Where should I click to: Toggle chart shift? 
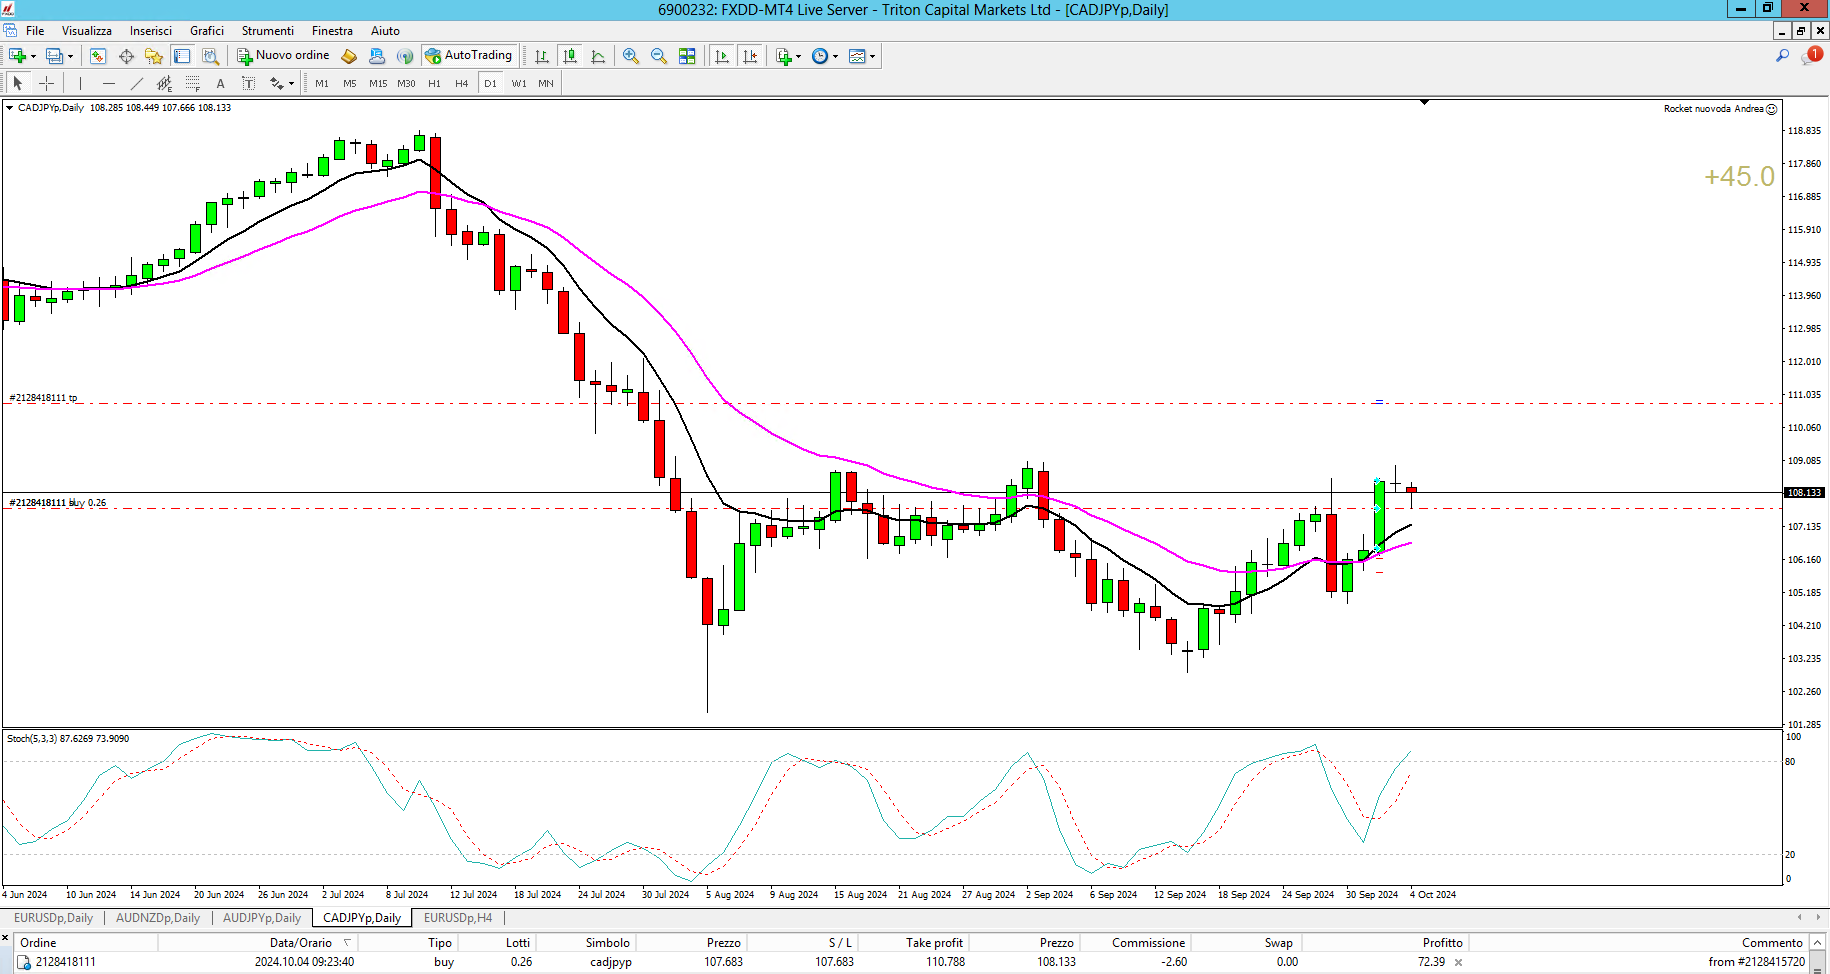pyautogui.click(x=750, y=56)
